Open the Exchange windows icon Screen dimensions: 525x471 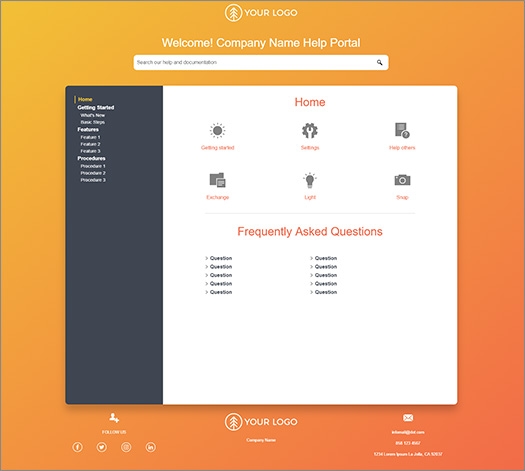(218, 180)
